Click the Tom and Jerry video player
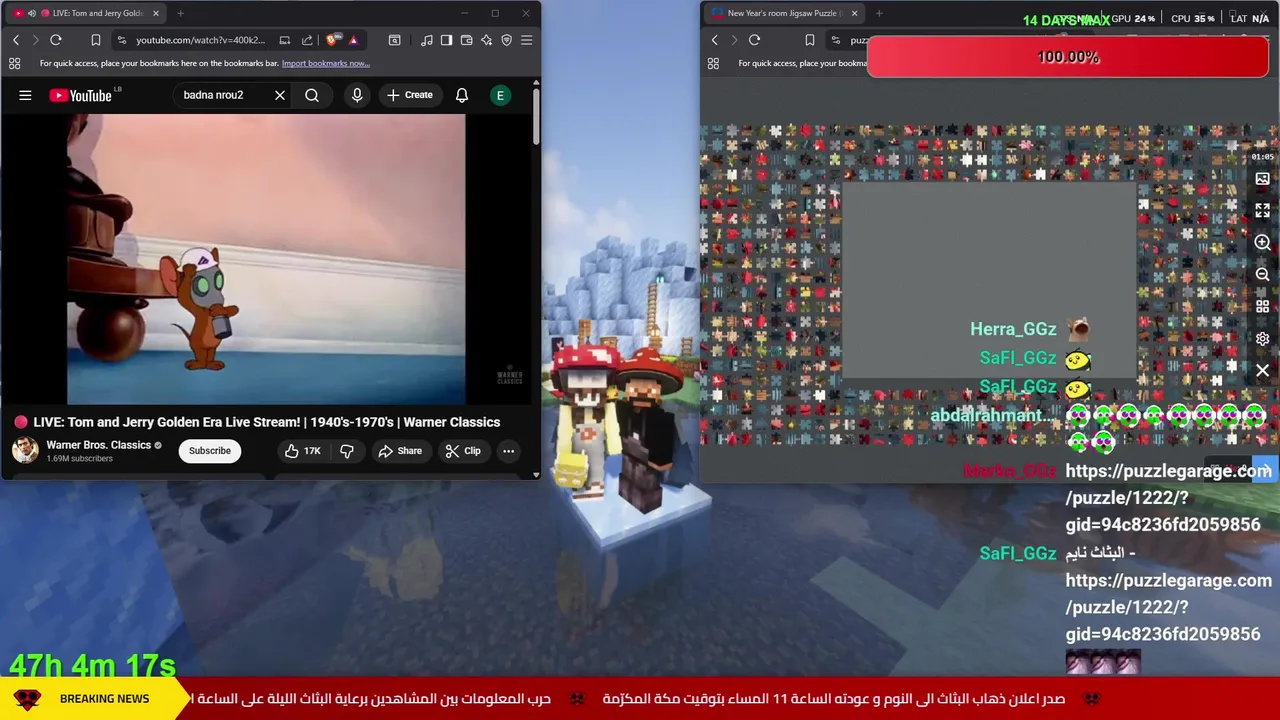This screenshot has height=720, width=1280. pos(266,259)
